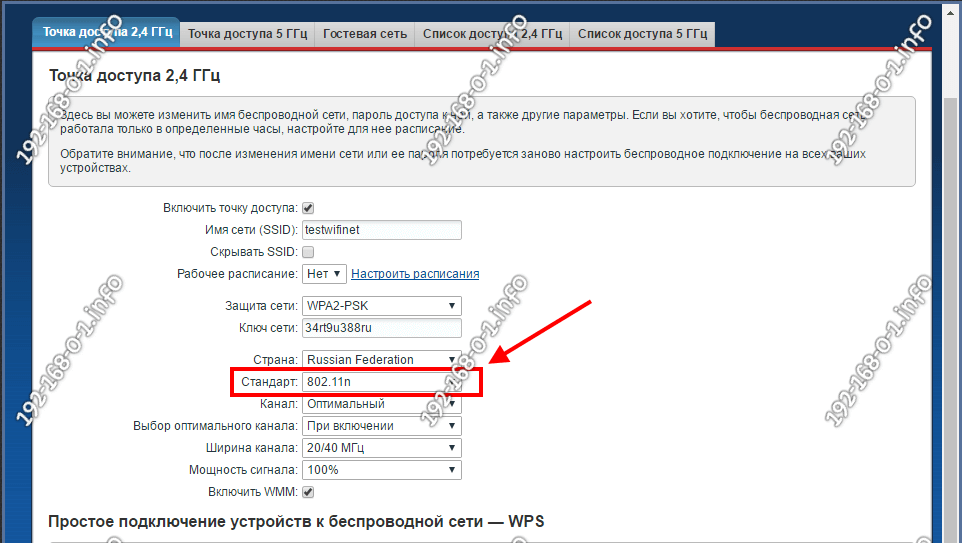
Task: Toggle the Включить точку доступа checkbox
Action: click(308, 208)
